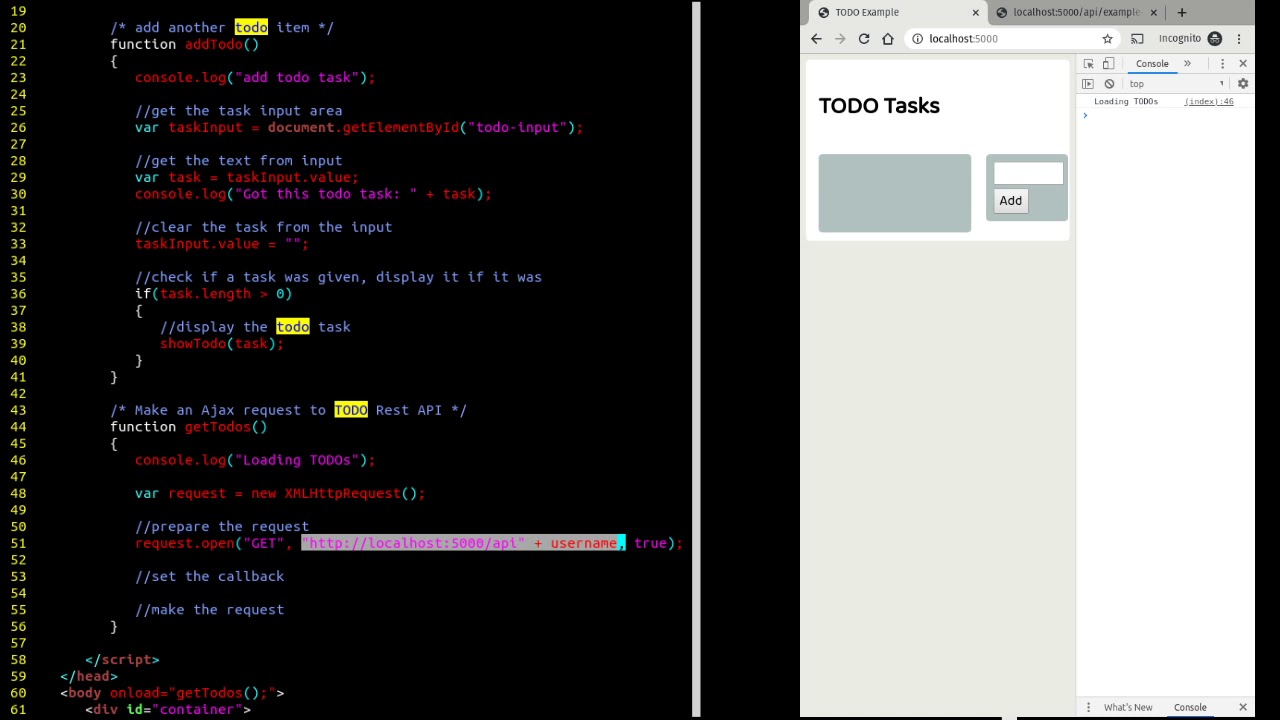Switch to the TODO Example tab
This screenshot has width=1280, height=720.
pyautogui.click(x=897, y=12)
